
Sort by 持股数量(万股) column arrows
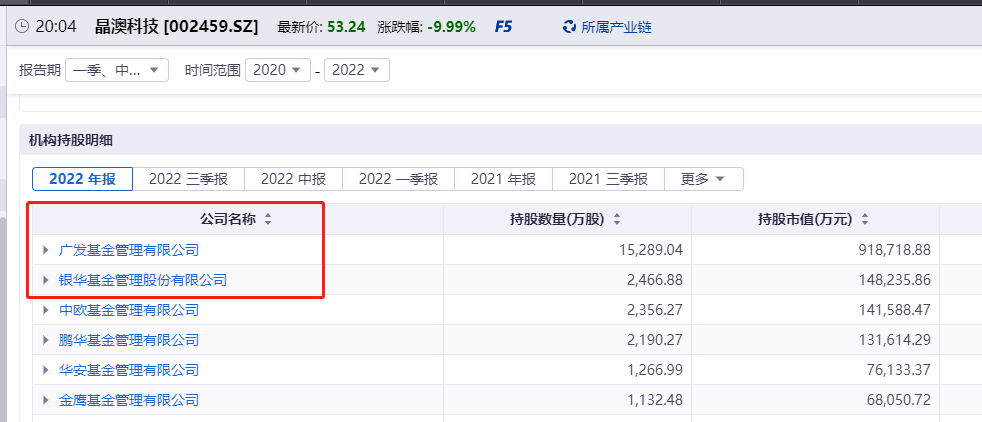coord(617,220)
